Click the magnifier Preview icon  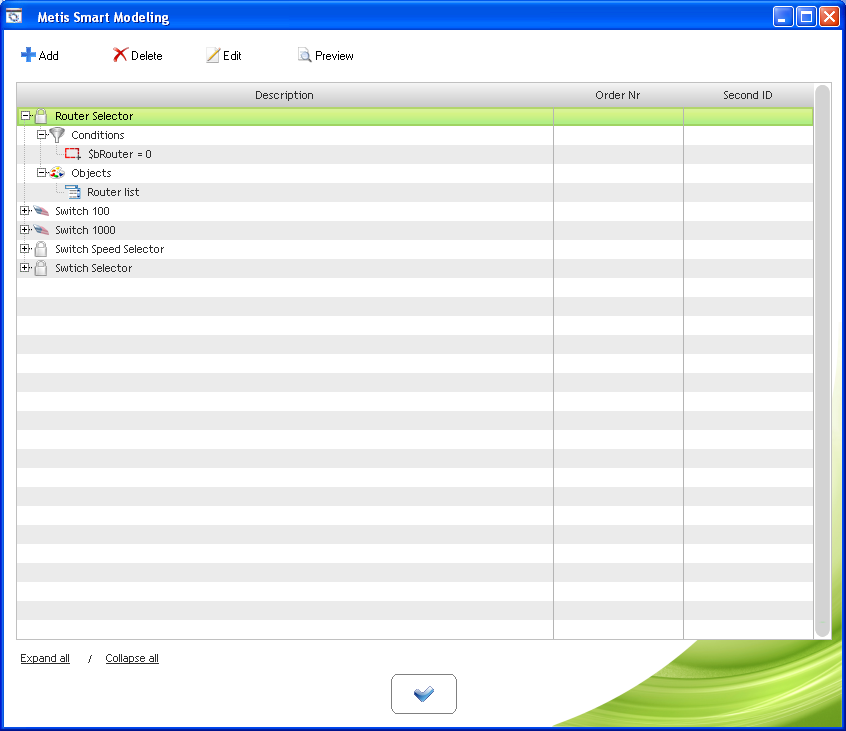[x=305, y=56]
